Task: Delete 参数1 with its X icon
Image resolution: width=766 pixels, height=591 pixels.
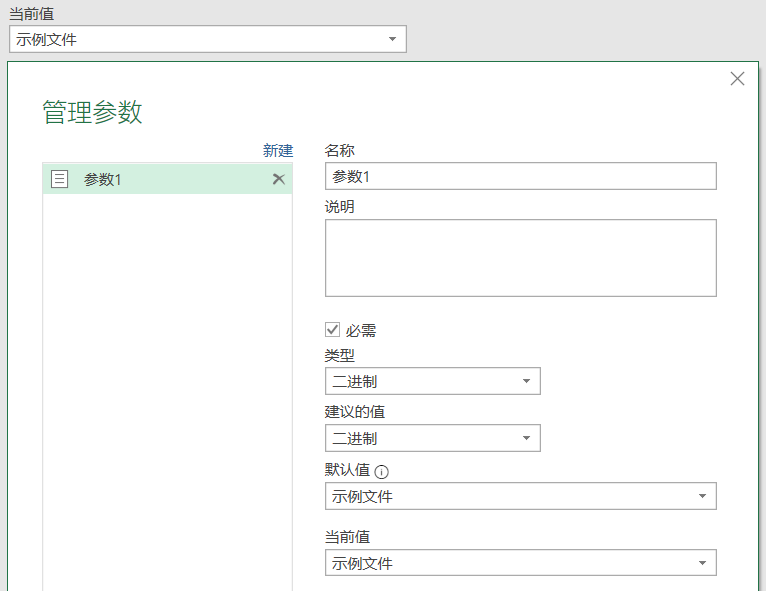Action: pyautogui.click(x=278, y=179)
